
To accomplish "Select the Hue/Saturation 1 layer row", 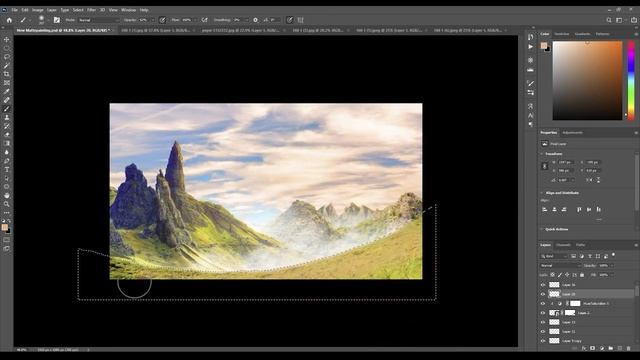I will [587, 304].
